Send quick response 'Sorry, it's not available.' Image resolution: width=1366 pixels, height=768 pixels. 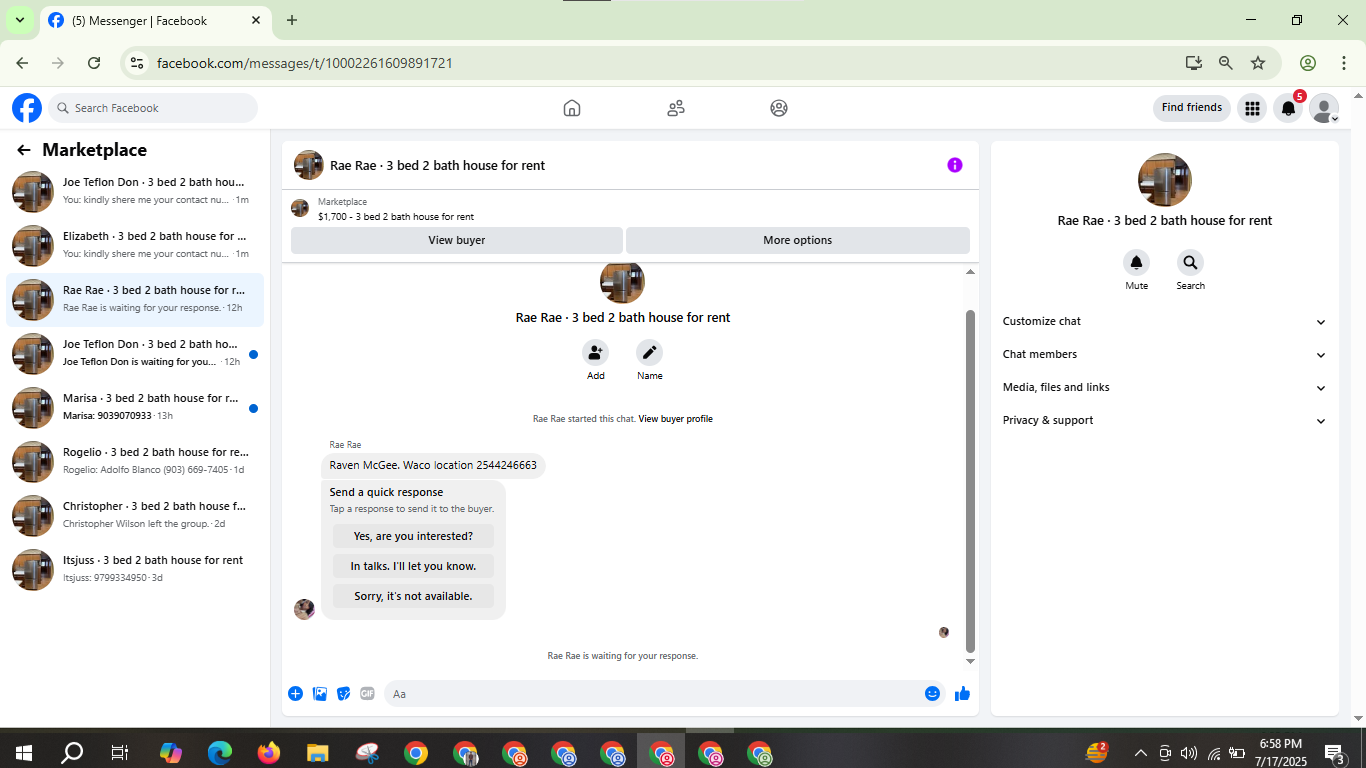click(x=413, y=596)
